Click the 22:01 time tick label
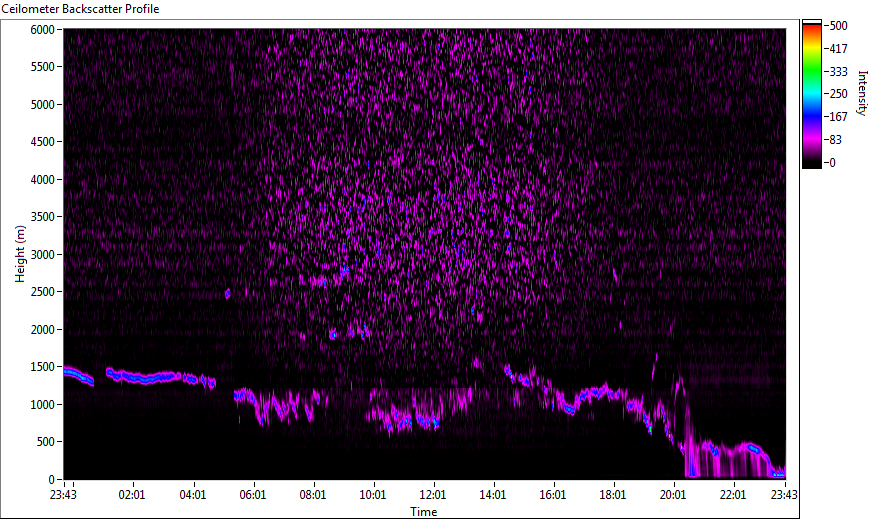 tap(734, 495)
